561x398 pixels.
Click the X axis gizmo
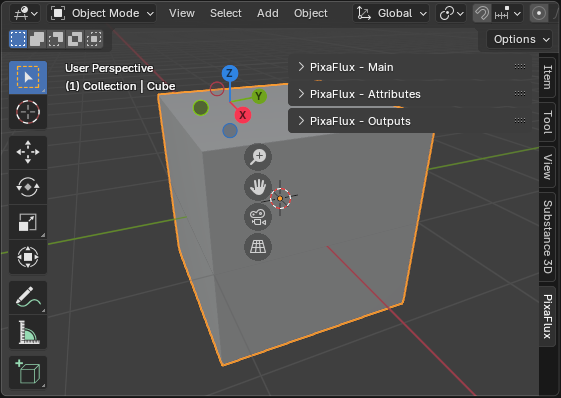coord(243,115)
